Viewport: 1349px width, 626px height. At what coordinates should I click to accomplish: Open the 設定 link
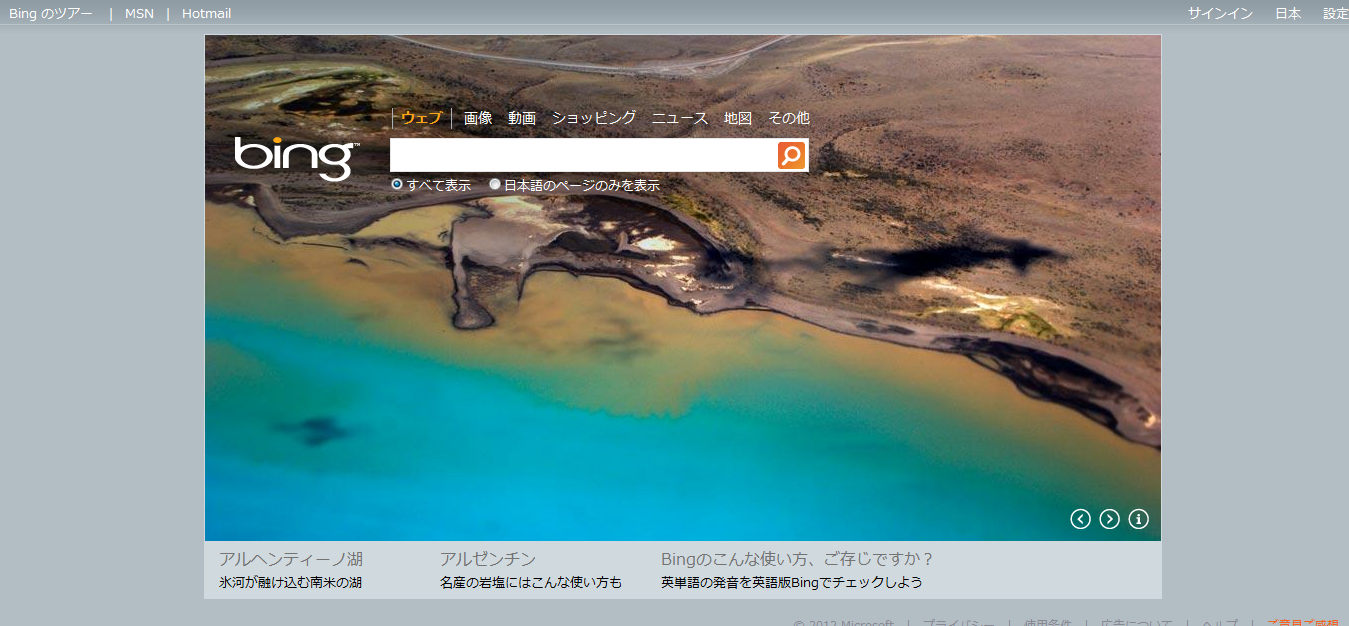[1335, 13]
